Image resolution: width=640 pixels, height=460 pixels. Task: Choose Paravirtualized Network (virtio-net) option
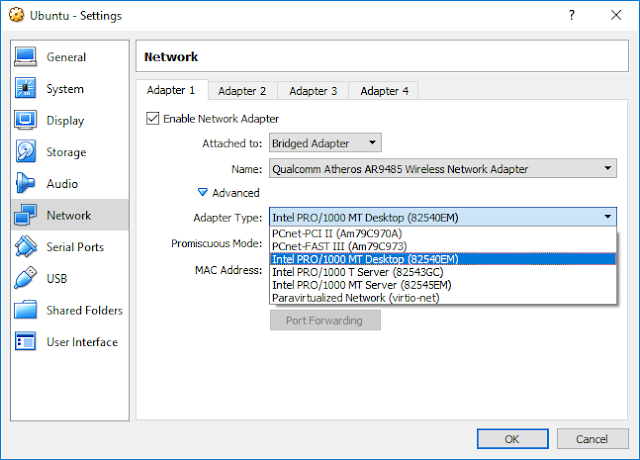(x=443, y=298)
